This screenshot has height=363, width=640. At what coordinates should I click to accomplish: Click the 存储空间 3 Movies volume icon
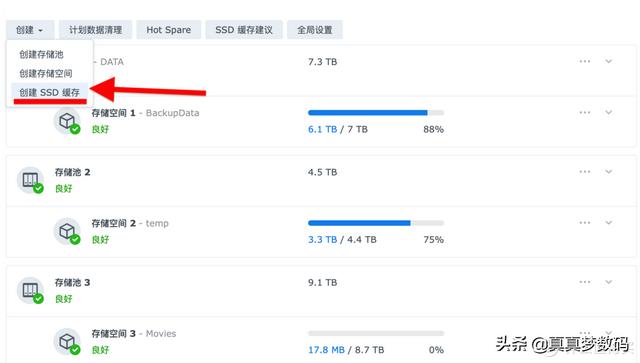click(67, 341)
